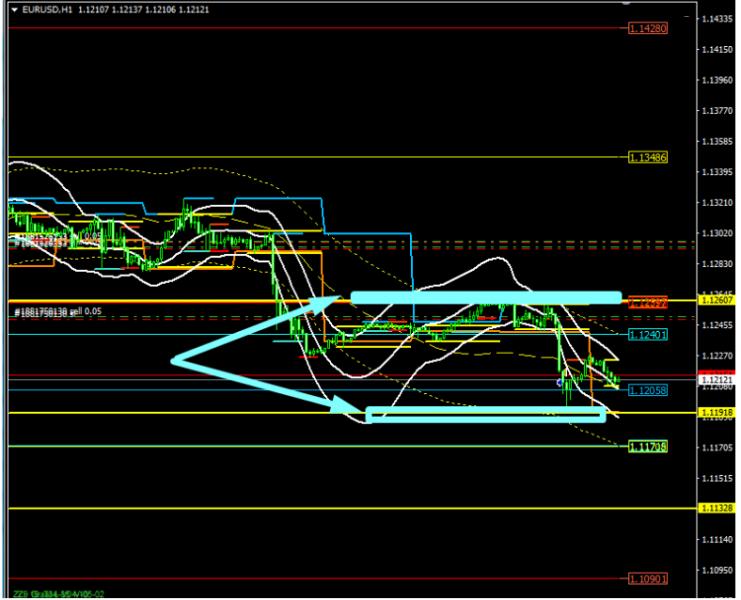Select the 1.11328 yellow price label

[x=714, y=508]
